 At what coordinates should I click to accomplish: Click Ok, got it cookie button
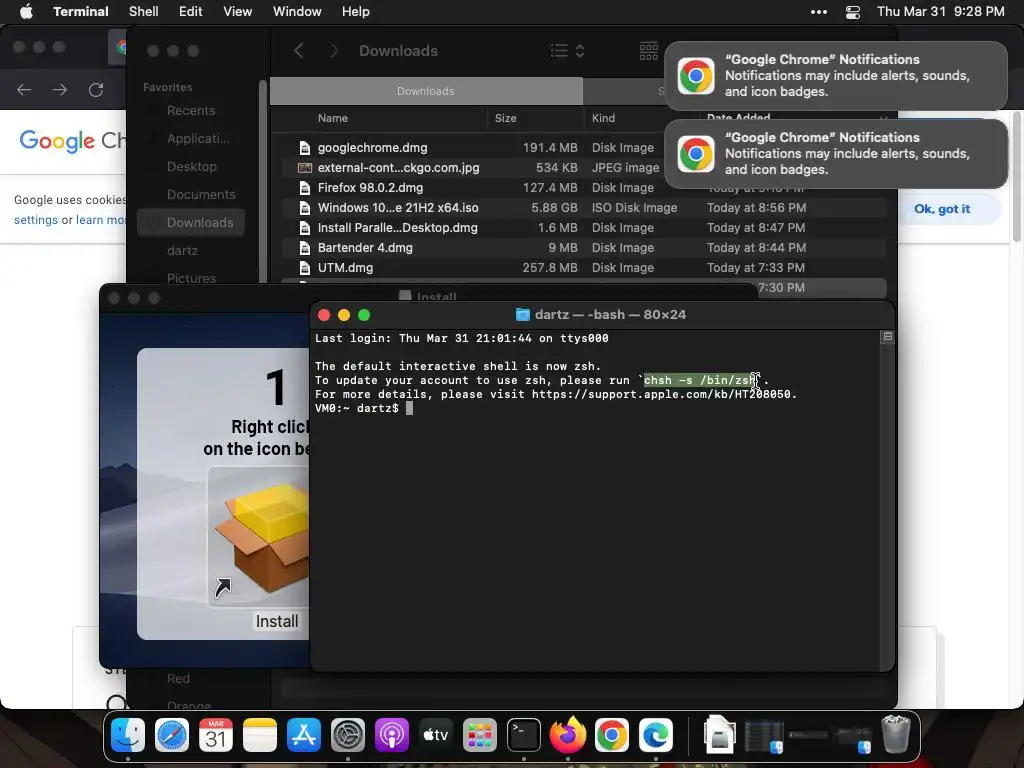click(942, 209)
